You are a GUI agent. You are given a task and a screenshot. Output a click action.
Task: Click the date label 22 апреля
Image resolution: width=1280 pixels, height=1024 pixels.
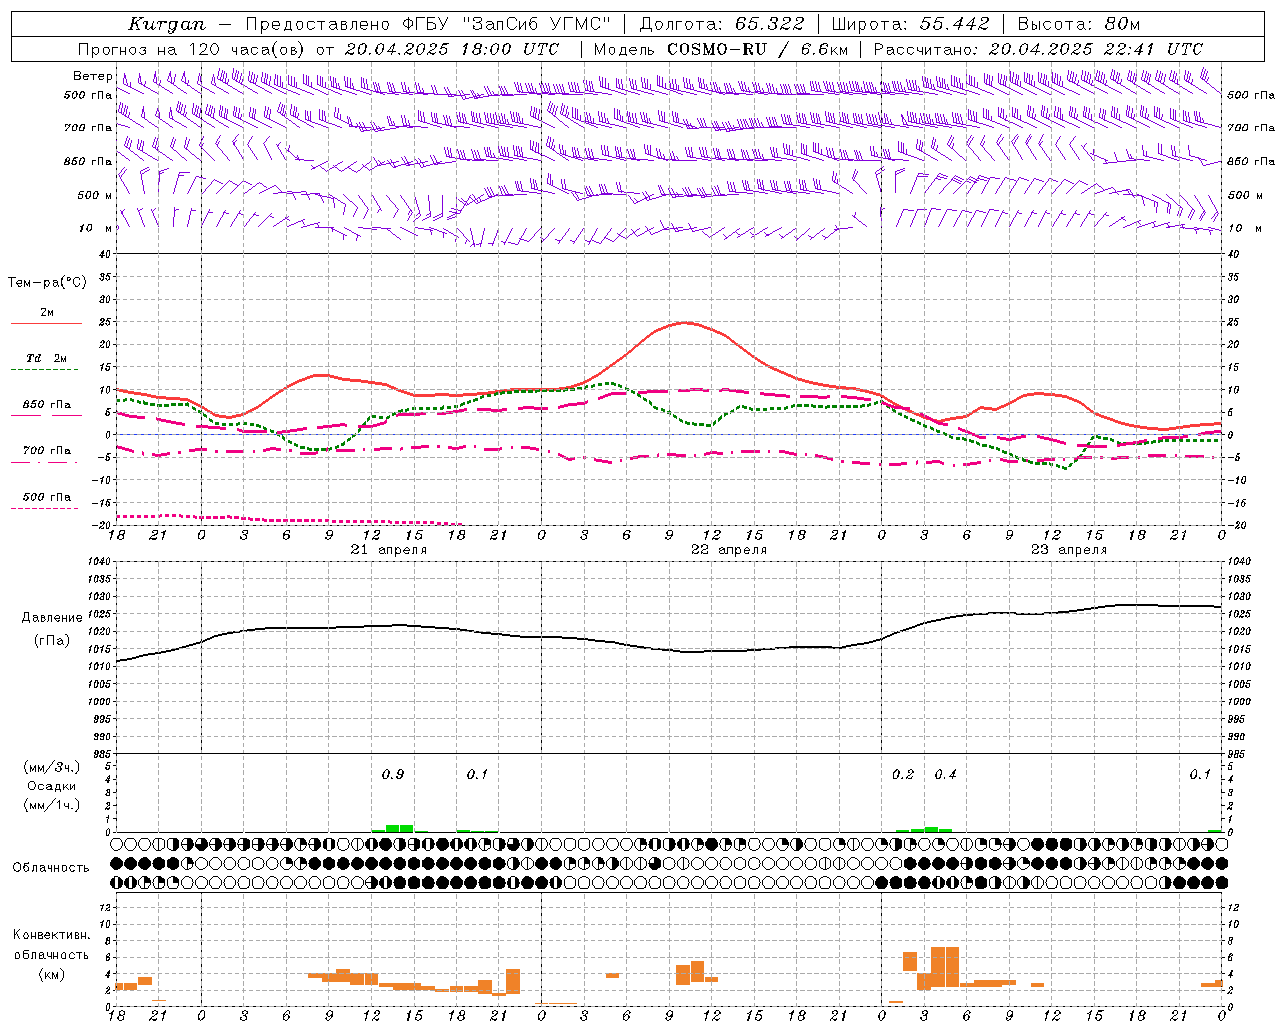[729, 550]
